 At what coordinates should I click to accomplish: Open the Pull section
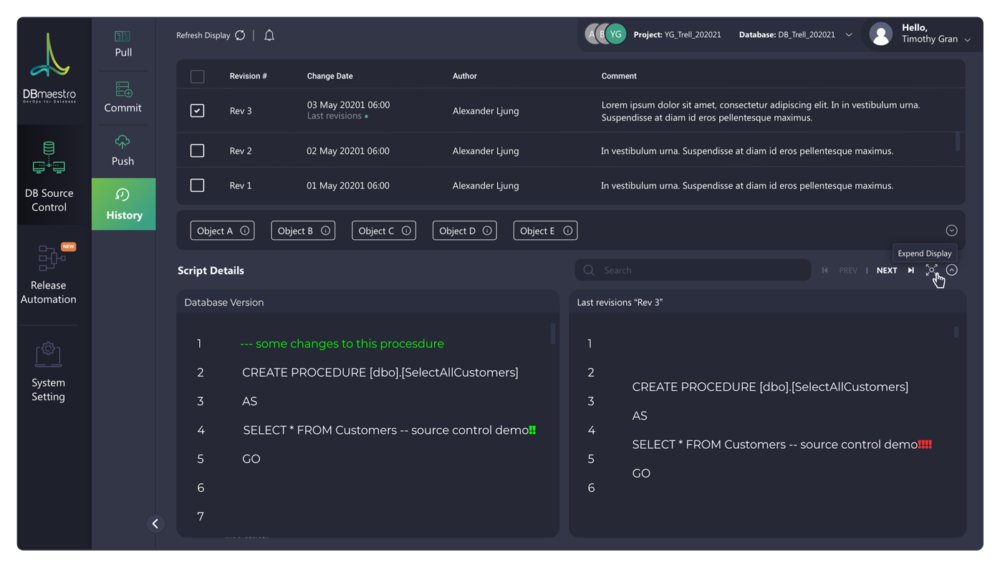[123, 43]
